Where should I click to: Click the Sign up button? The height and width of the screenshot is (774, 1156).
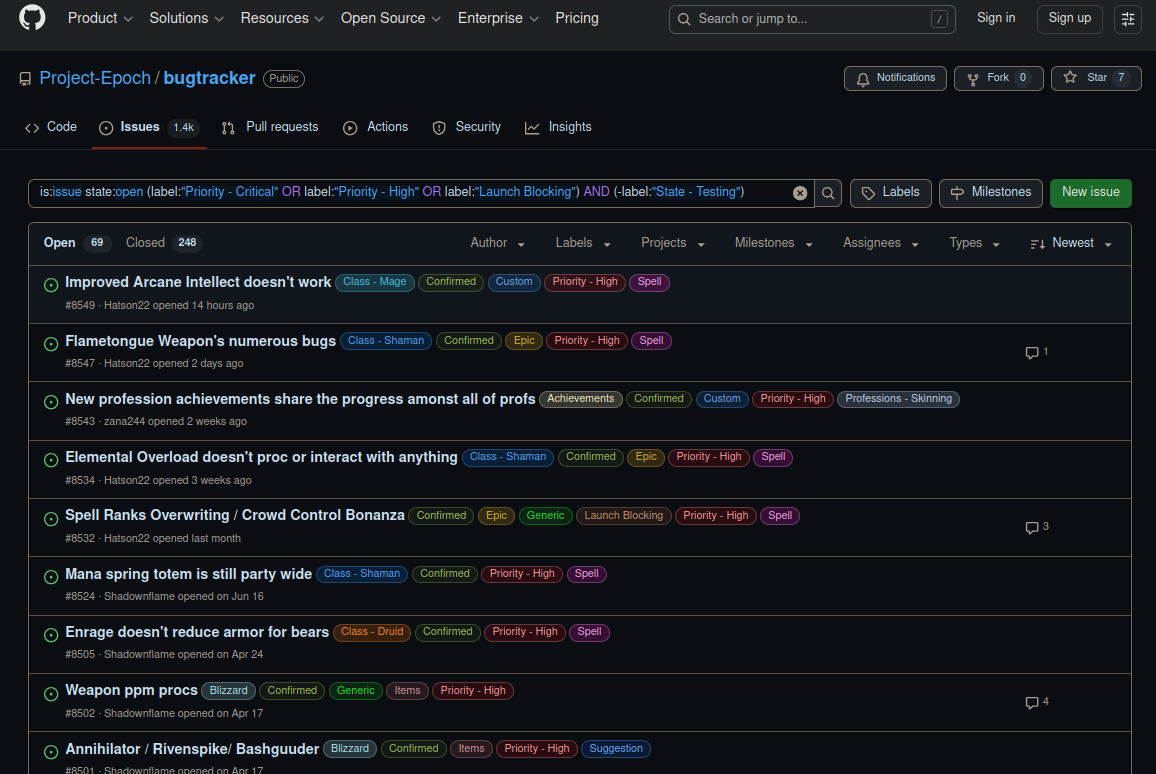coord(1070,18)
